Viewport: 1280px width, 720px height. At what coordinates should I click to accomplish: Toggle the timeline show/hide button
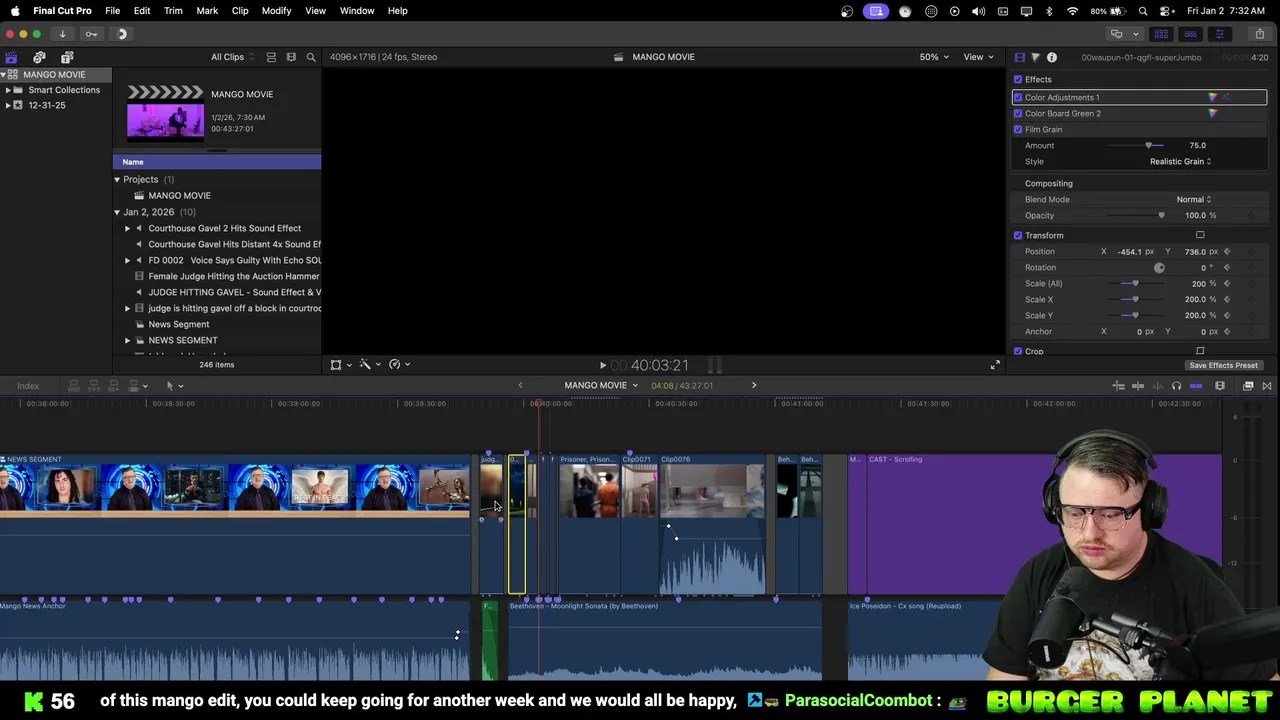(1190, 34)
